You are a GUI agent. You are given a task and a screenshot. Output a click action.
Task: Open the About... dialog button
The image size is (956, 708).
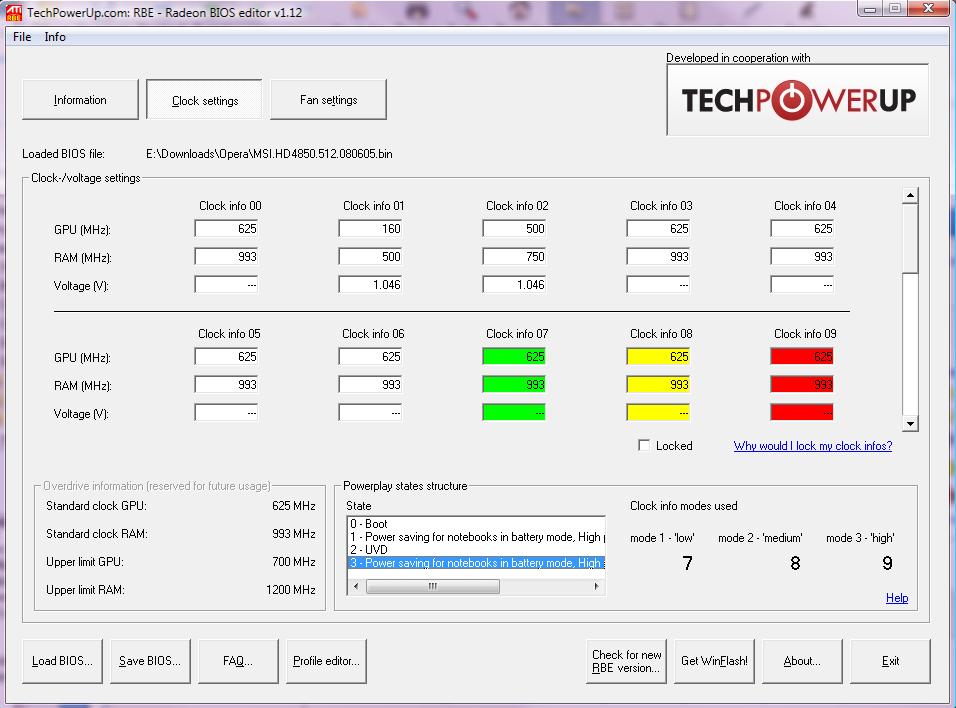pyautogui.click(x=802, y=661)
